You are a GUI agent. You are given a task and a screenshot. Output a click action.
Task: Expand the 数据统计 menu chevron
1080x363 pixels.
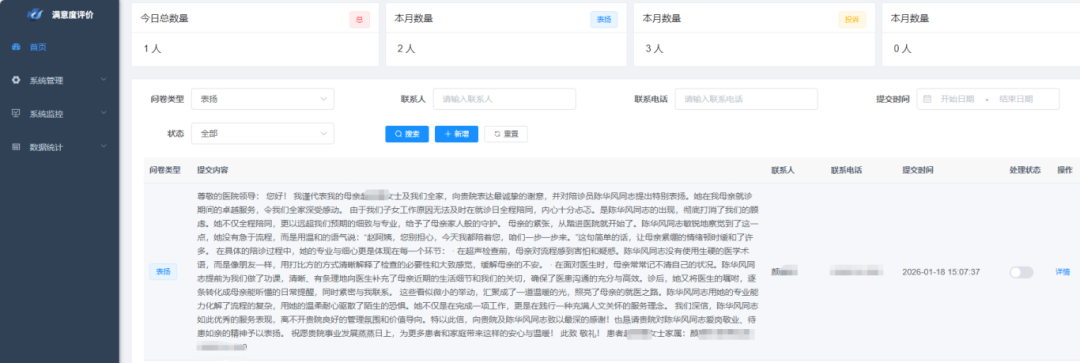pyautogui.click(x=104, y=147)
